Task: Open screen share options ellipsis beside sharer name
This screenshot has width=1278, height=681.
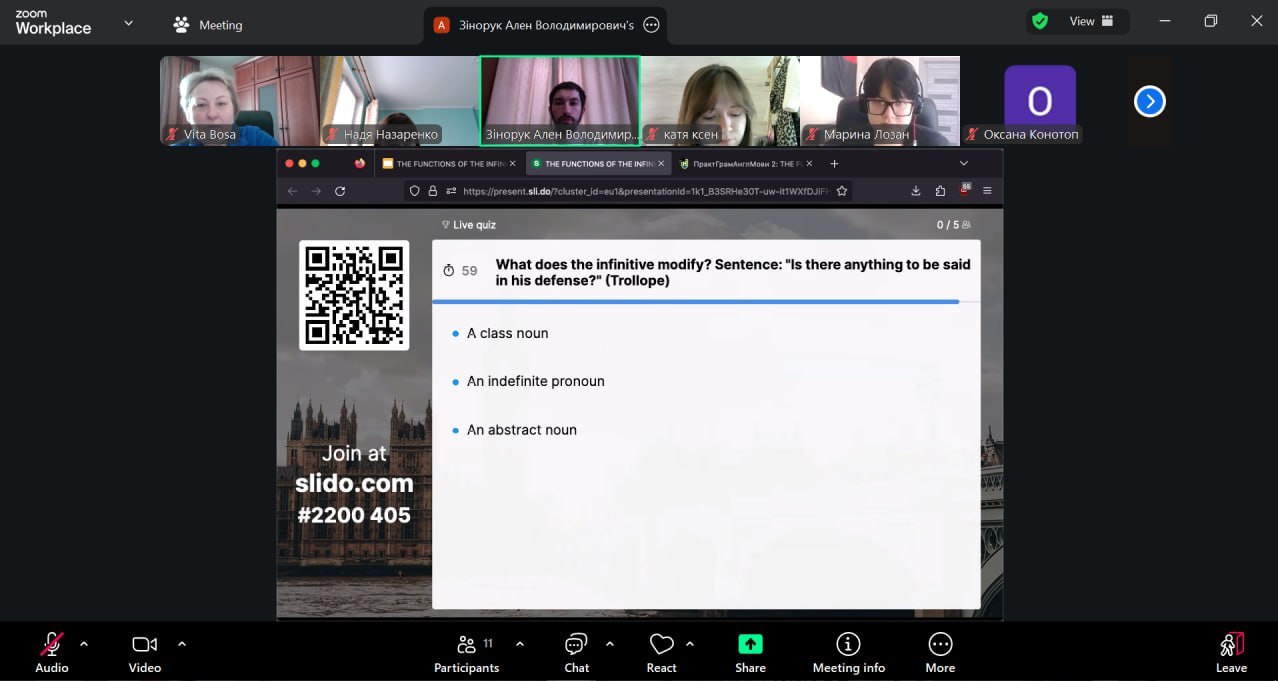Action: [x=651, y=25]
